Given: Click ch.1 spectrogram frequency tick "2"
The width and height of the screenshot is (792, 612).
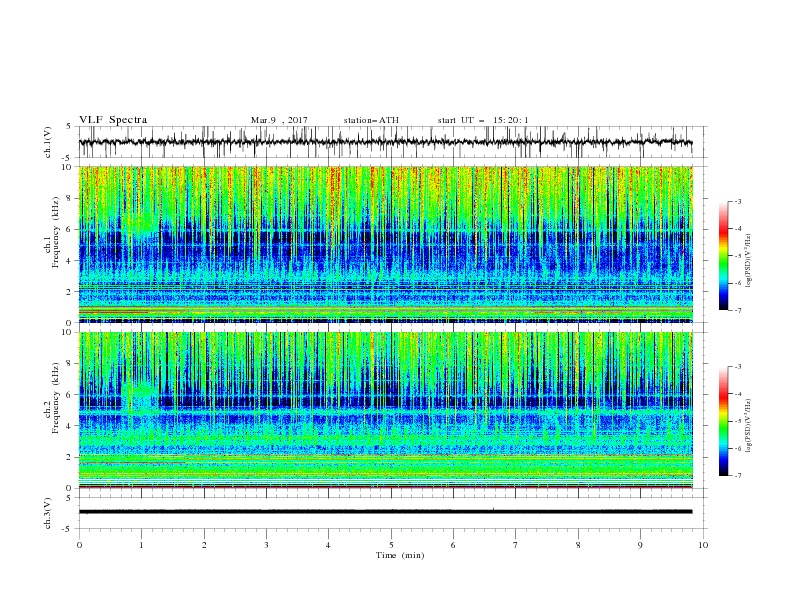Looking at the screenshot, I should 71,291.
